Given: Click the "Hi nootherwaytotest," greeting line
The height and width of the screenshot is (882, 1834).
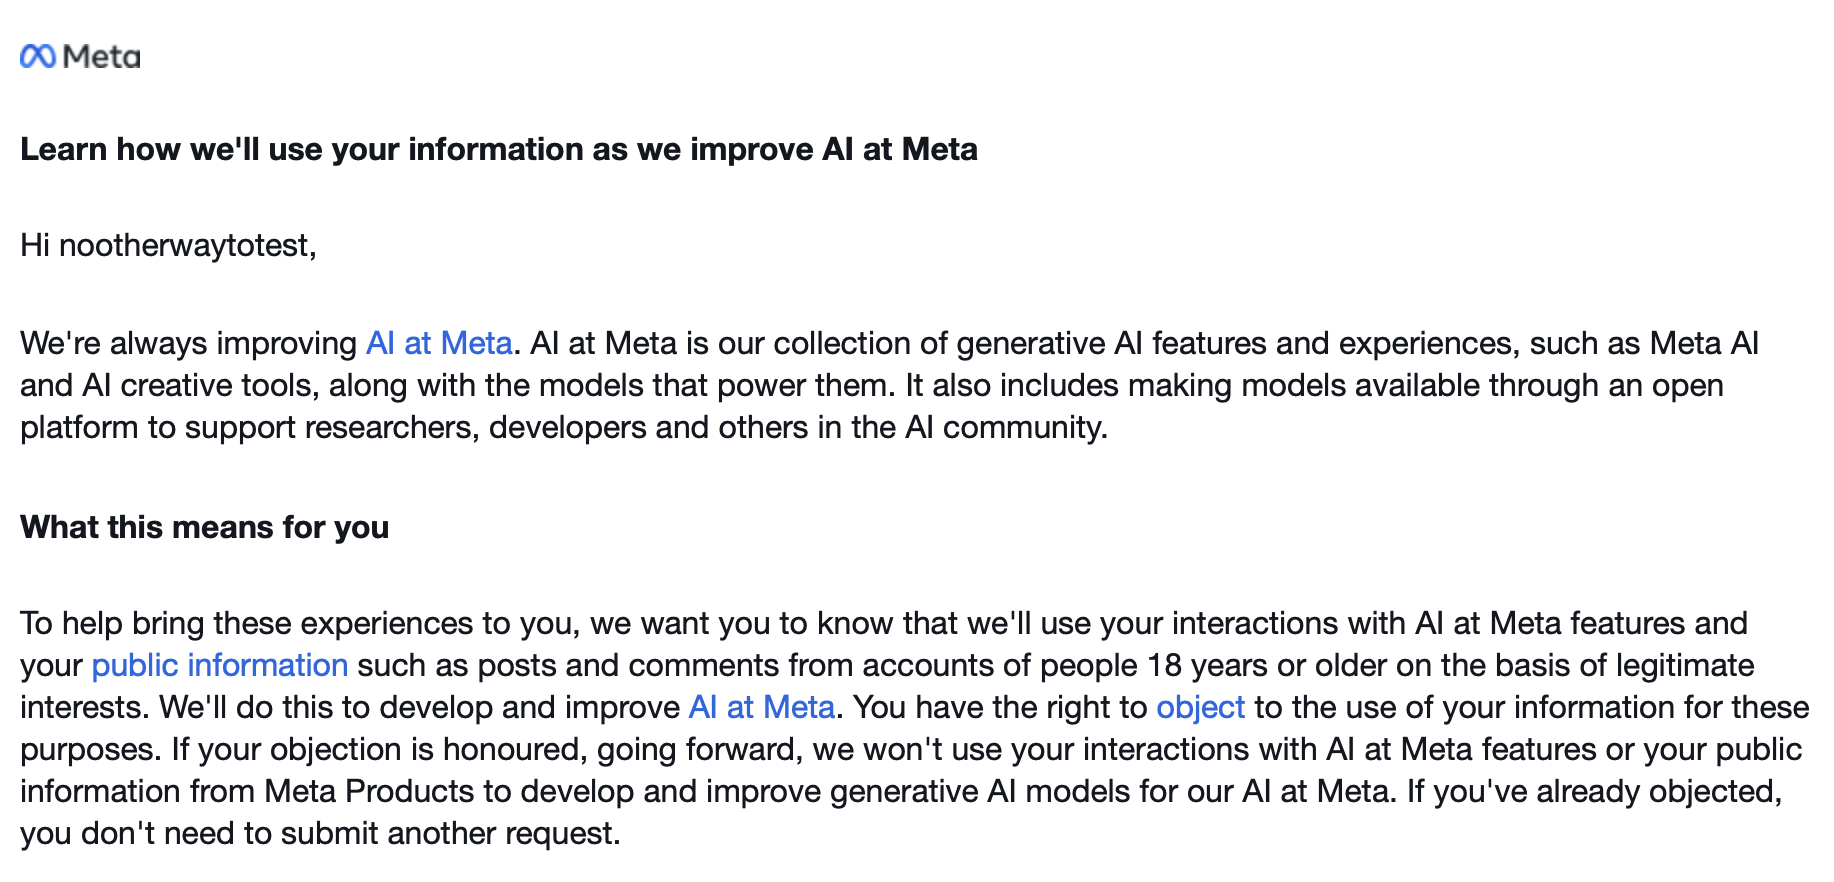Looking at the screenshot, I should click(x=169, y=245).
